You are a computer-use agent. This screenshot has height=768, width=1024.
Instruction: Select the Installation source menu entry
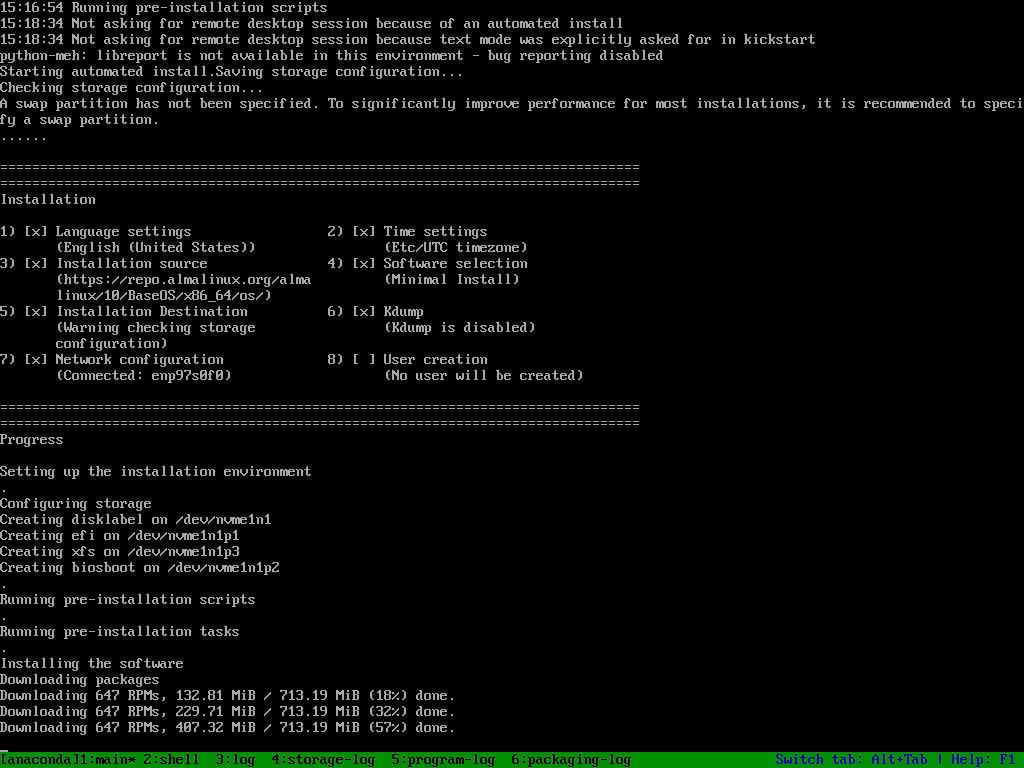tap(131, 264)
